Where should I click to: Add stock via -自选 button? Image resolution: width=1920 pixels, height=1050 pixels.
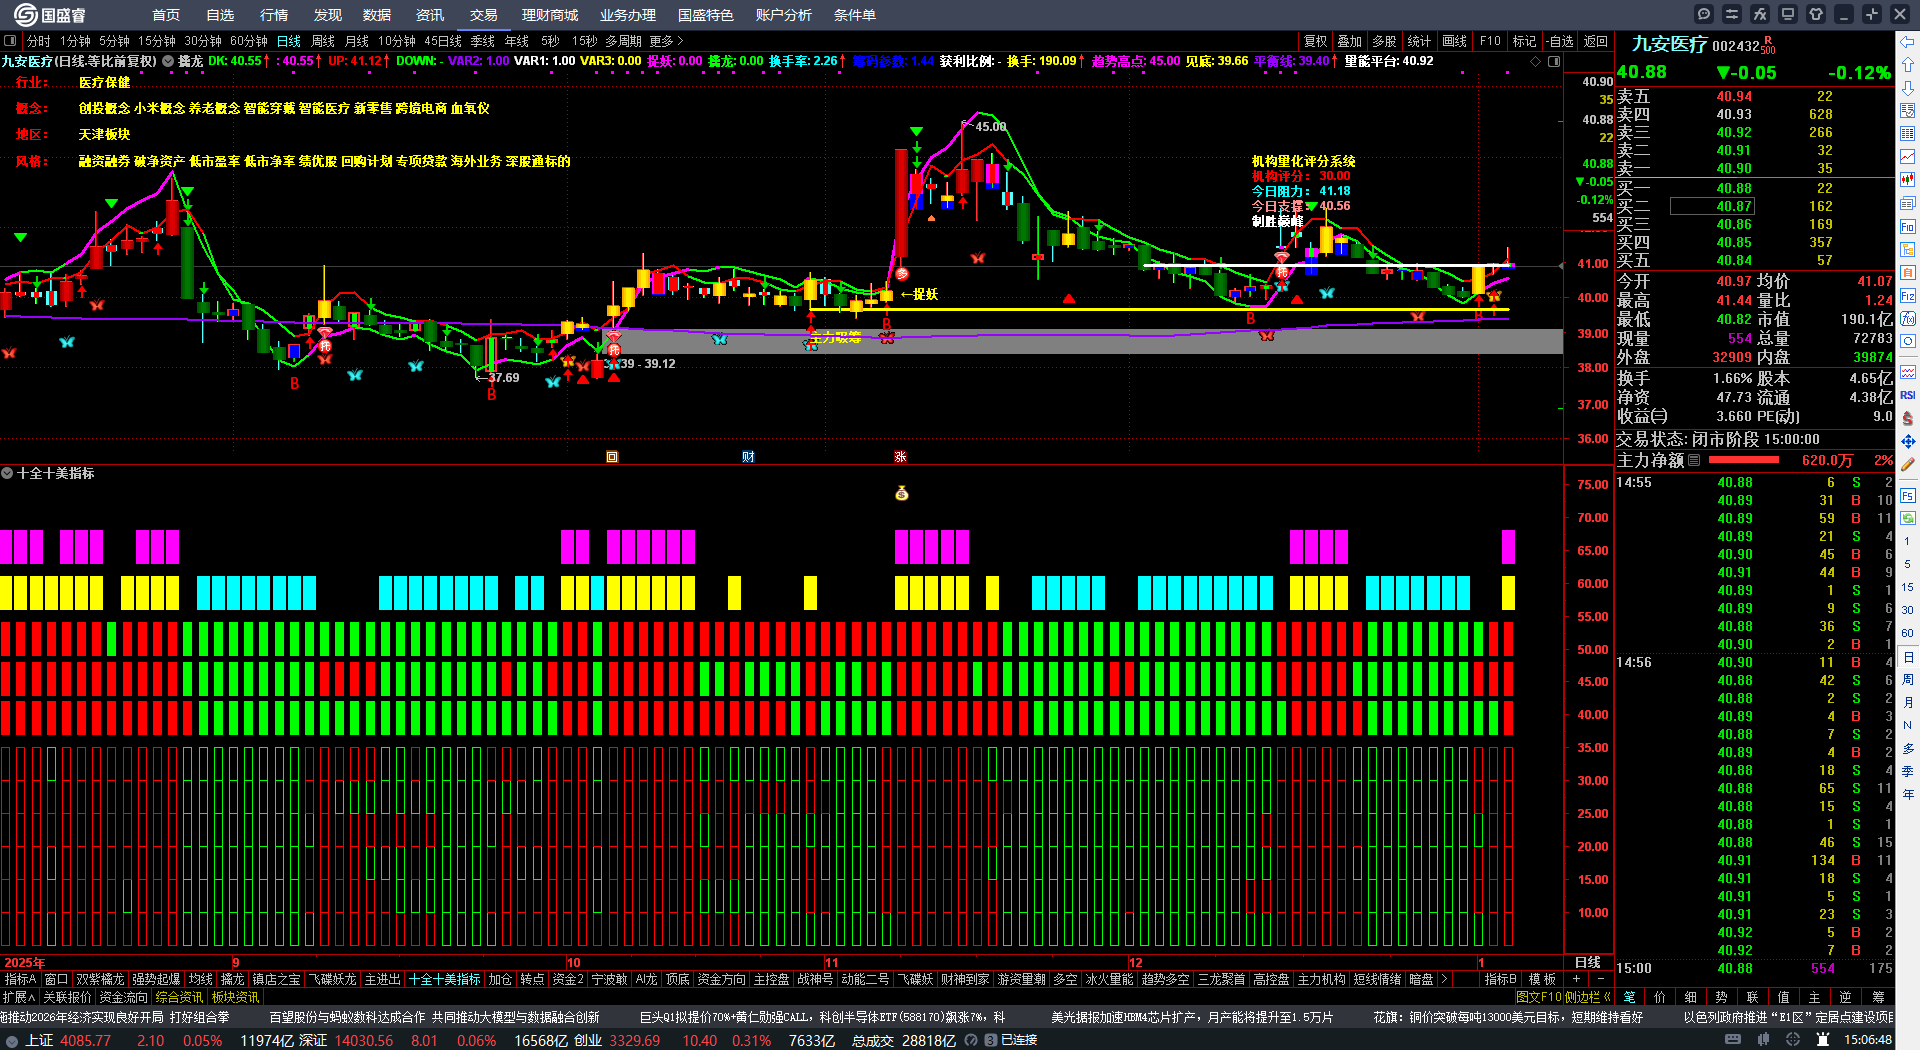[x=1560, y=41]
